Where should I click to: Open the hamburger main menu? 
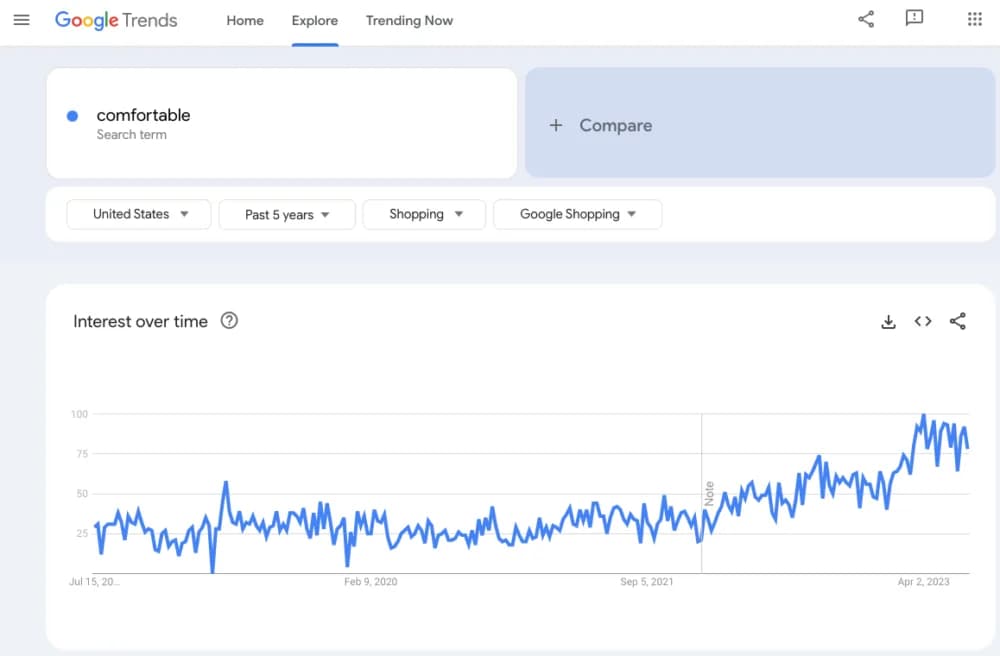(x=22, y=20)
